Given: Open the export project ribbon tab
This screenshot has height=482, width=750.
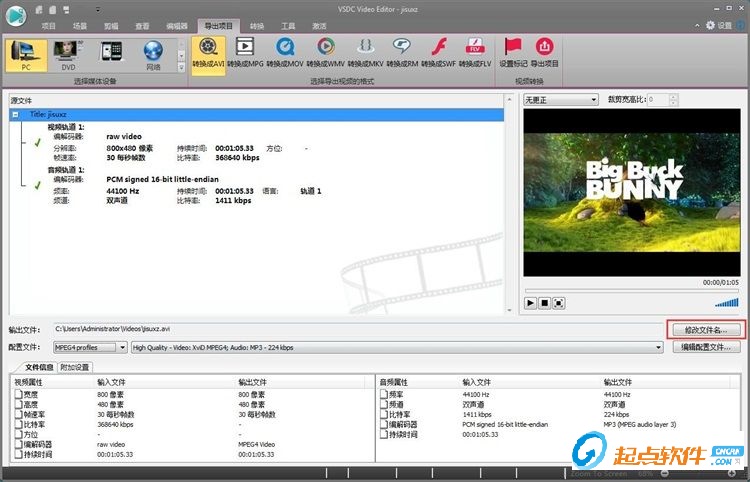Looking at the screenshot, I should (218, 26).
